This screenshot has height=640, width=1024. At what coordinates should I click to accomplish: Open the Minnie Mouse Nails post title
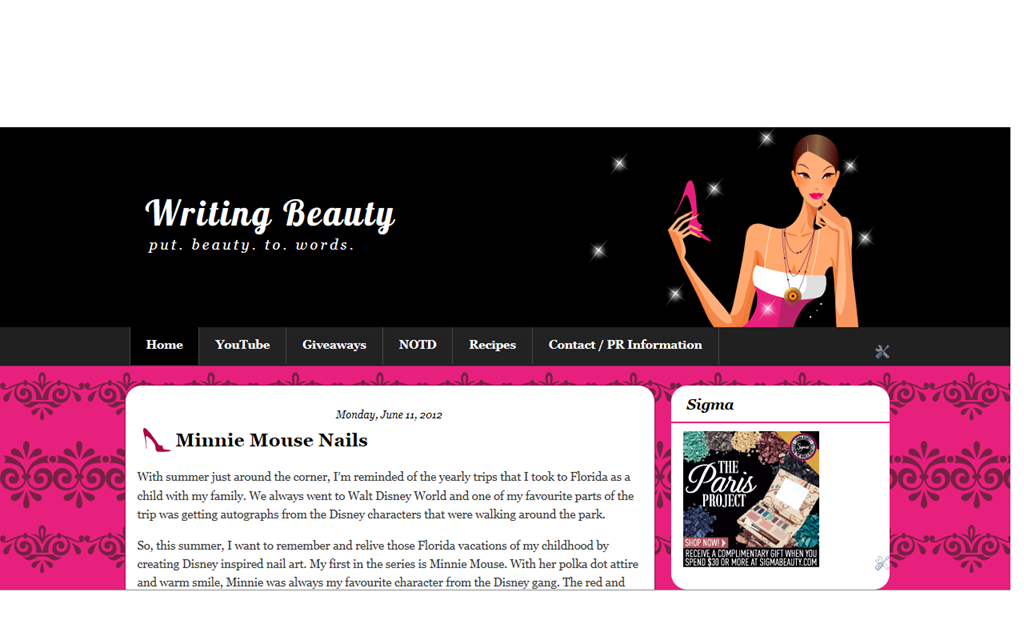[x=272, y=440]
